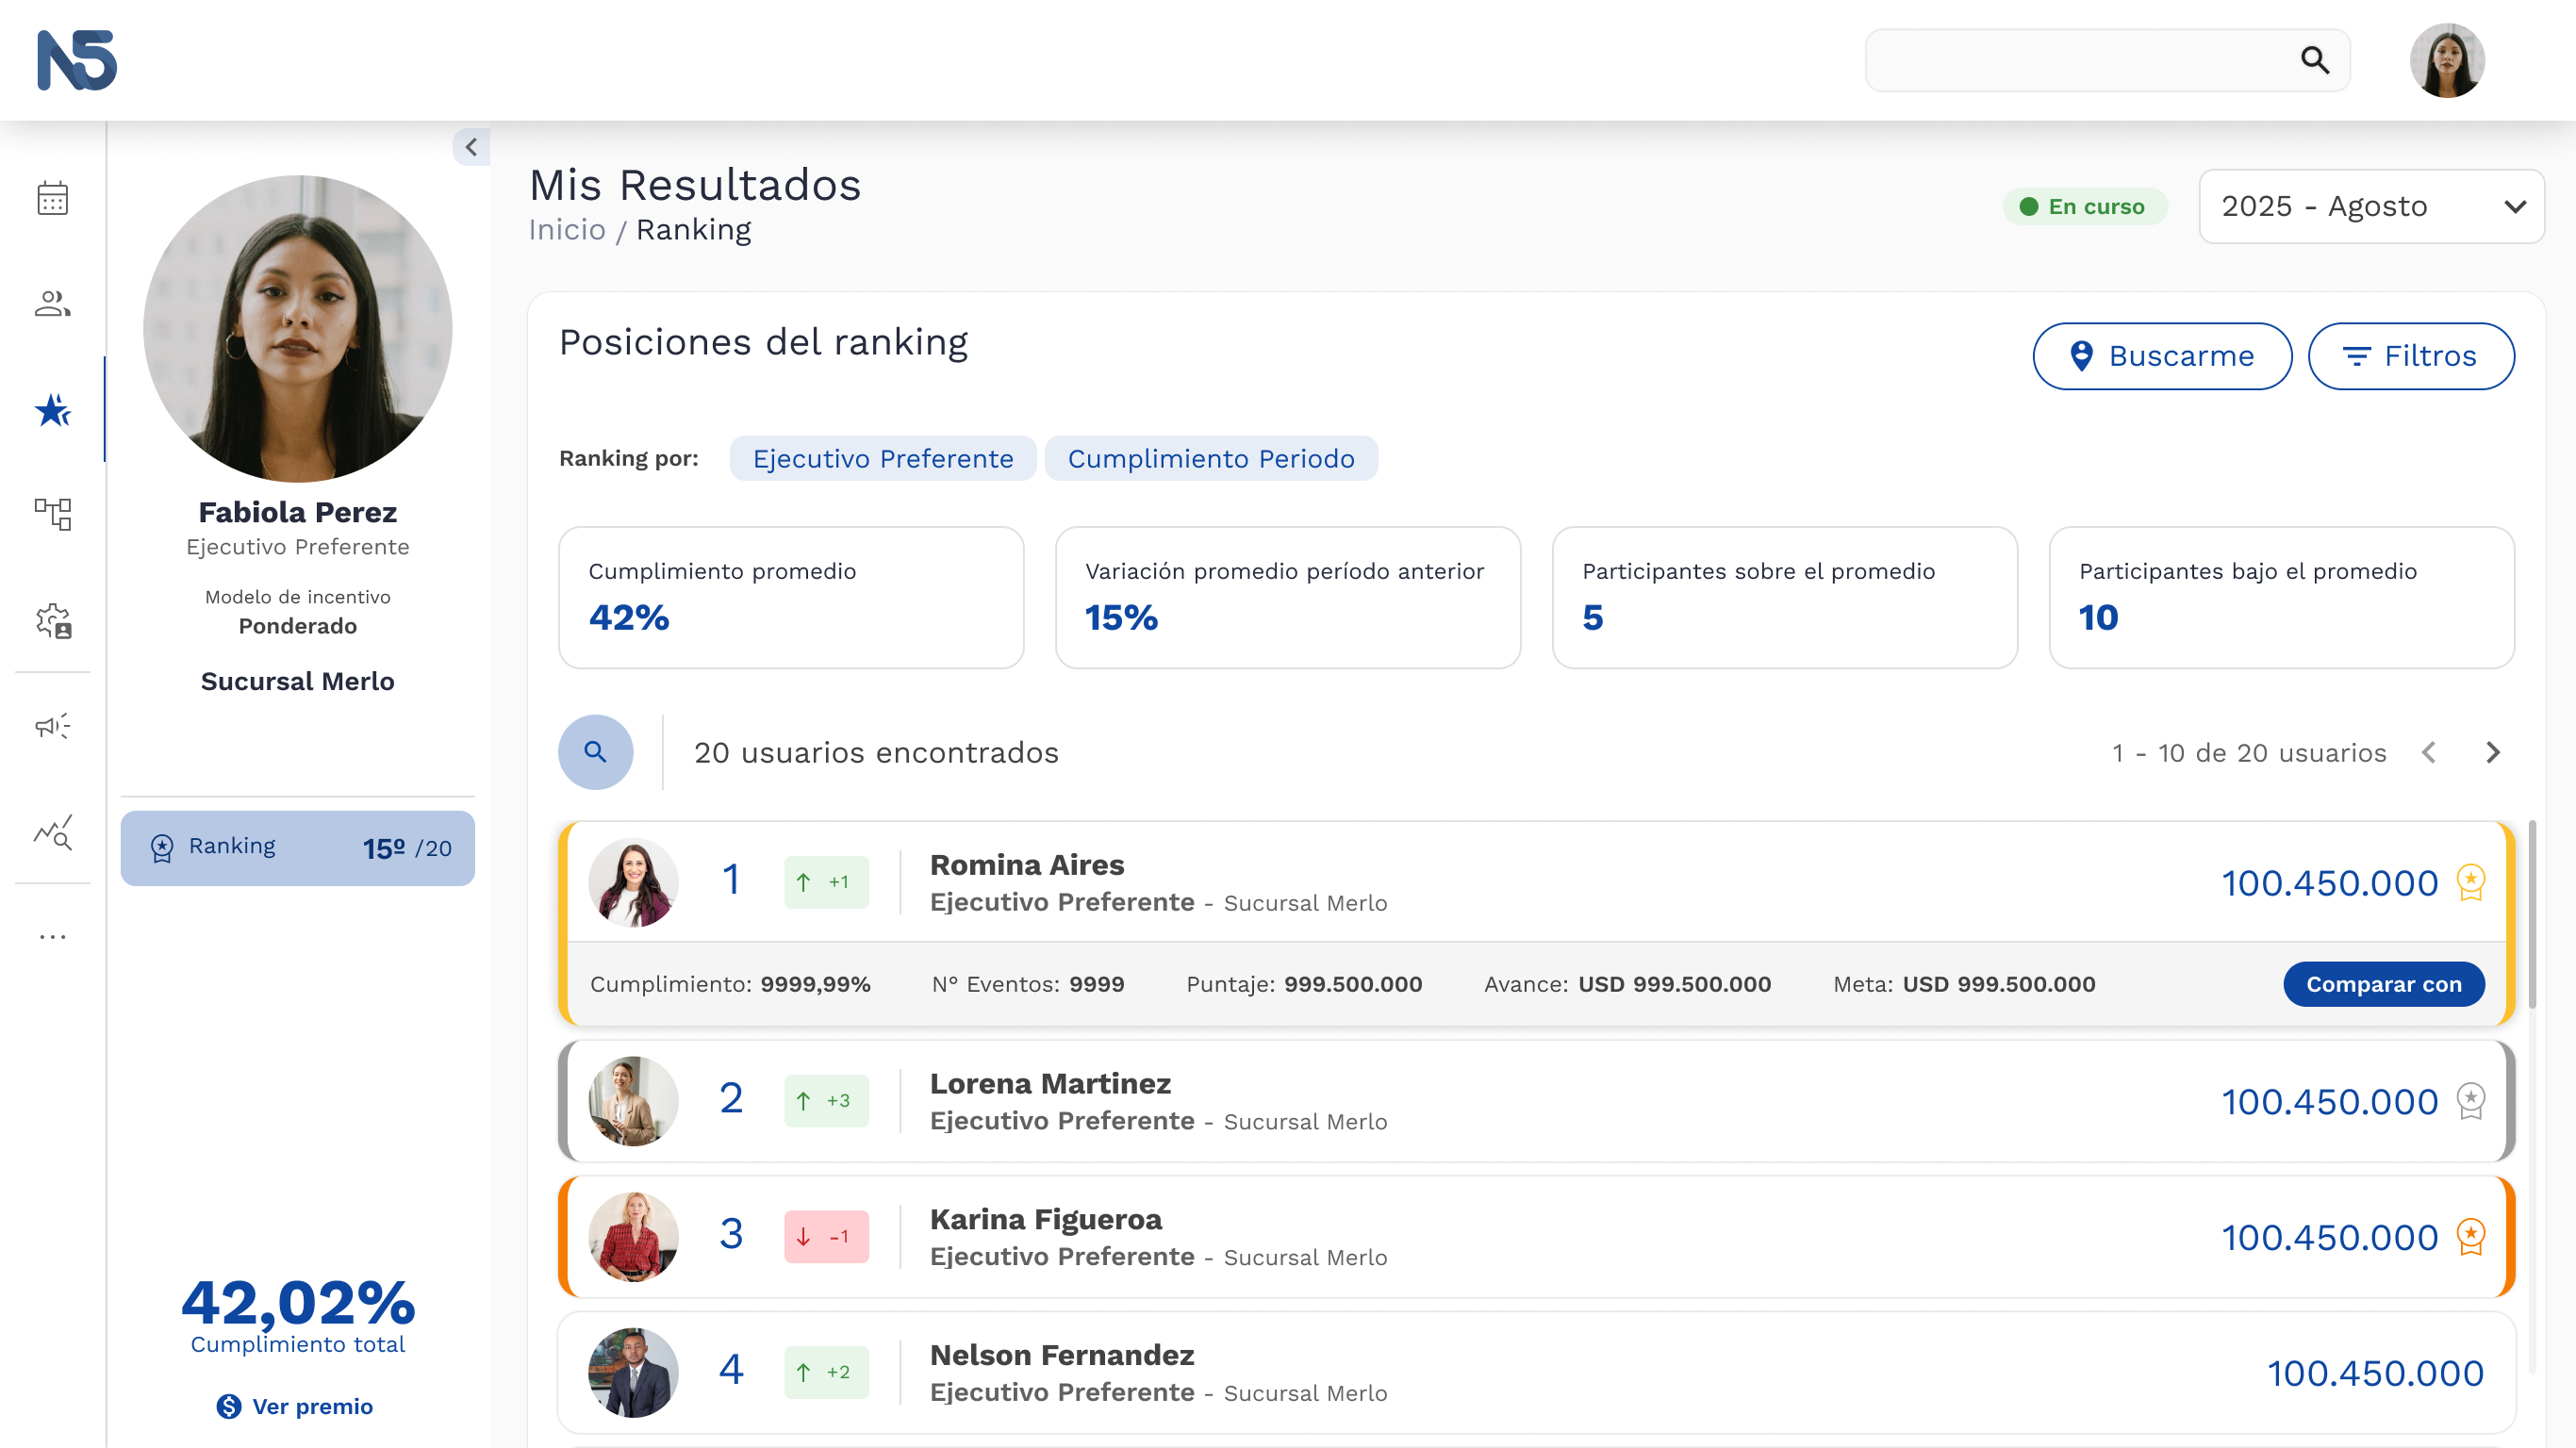This screenshot has height=1448, width=2576.
Task: Click Romina Aires' gold award badge icon
Action: [2470, 882]
